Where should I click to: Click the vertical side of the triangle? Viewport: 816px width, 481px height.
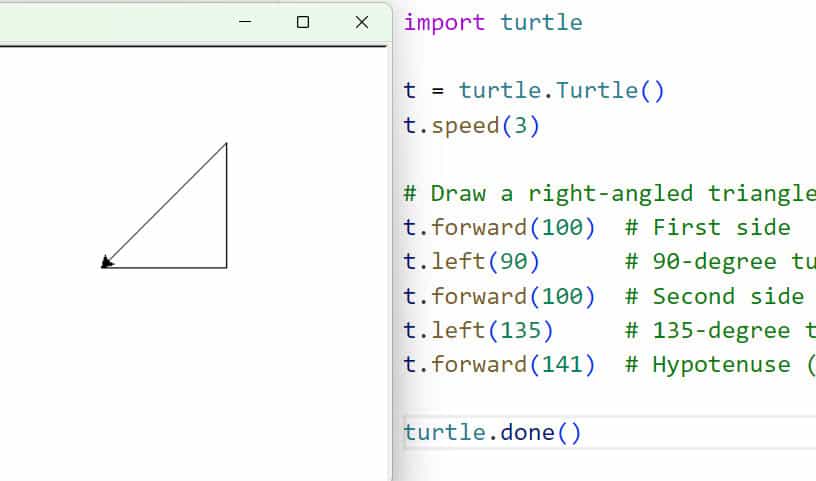[x=227, y=205]
